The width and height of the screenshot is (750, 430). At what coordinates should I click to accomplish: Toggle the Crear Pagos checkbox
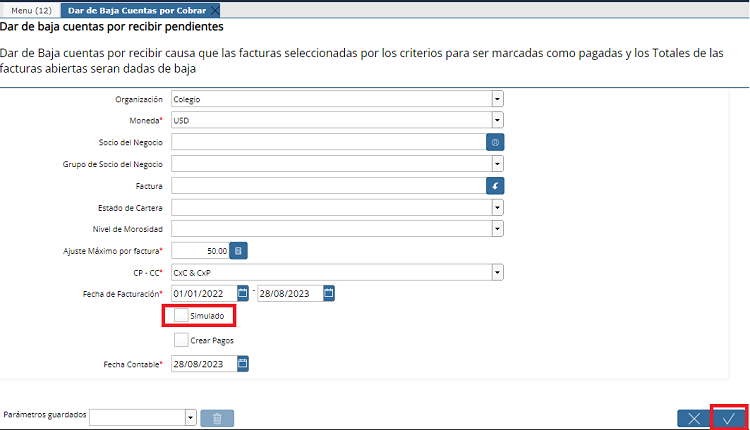pyautogui.click(x=181, y=340)
